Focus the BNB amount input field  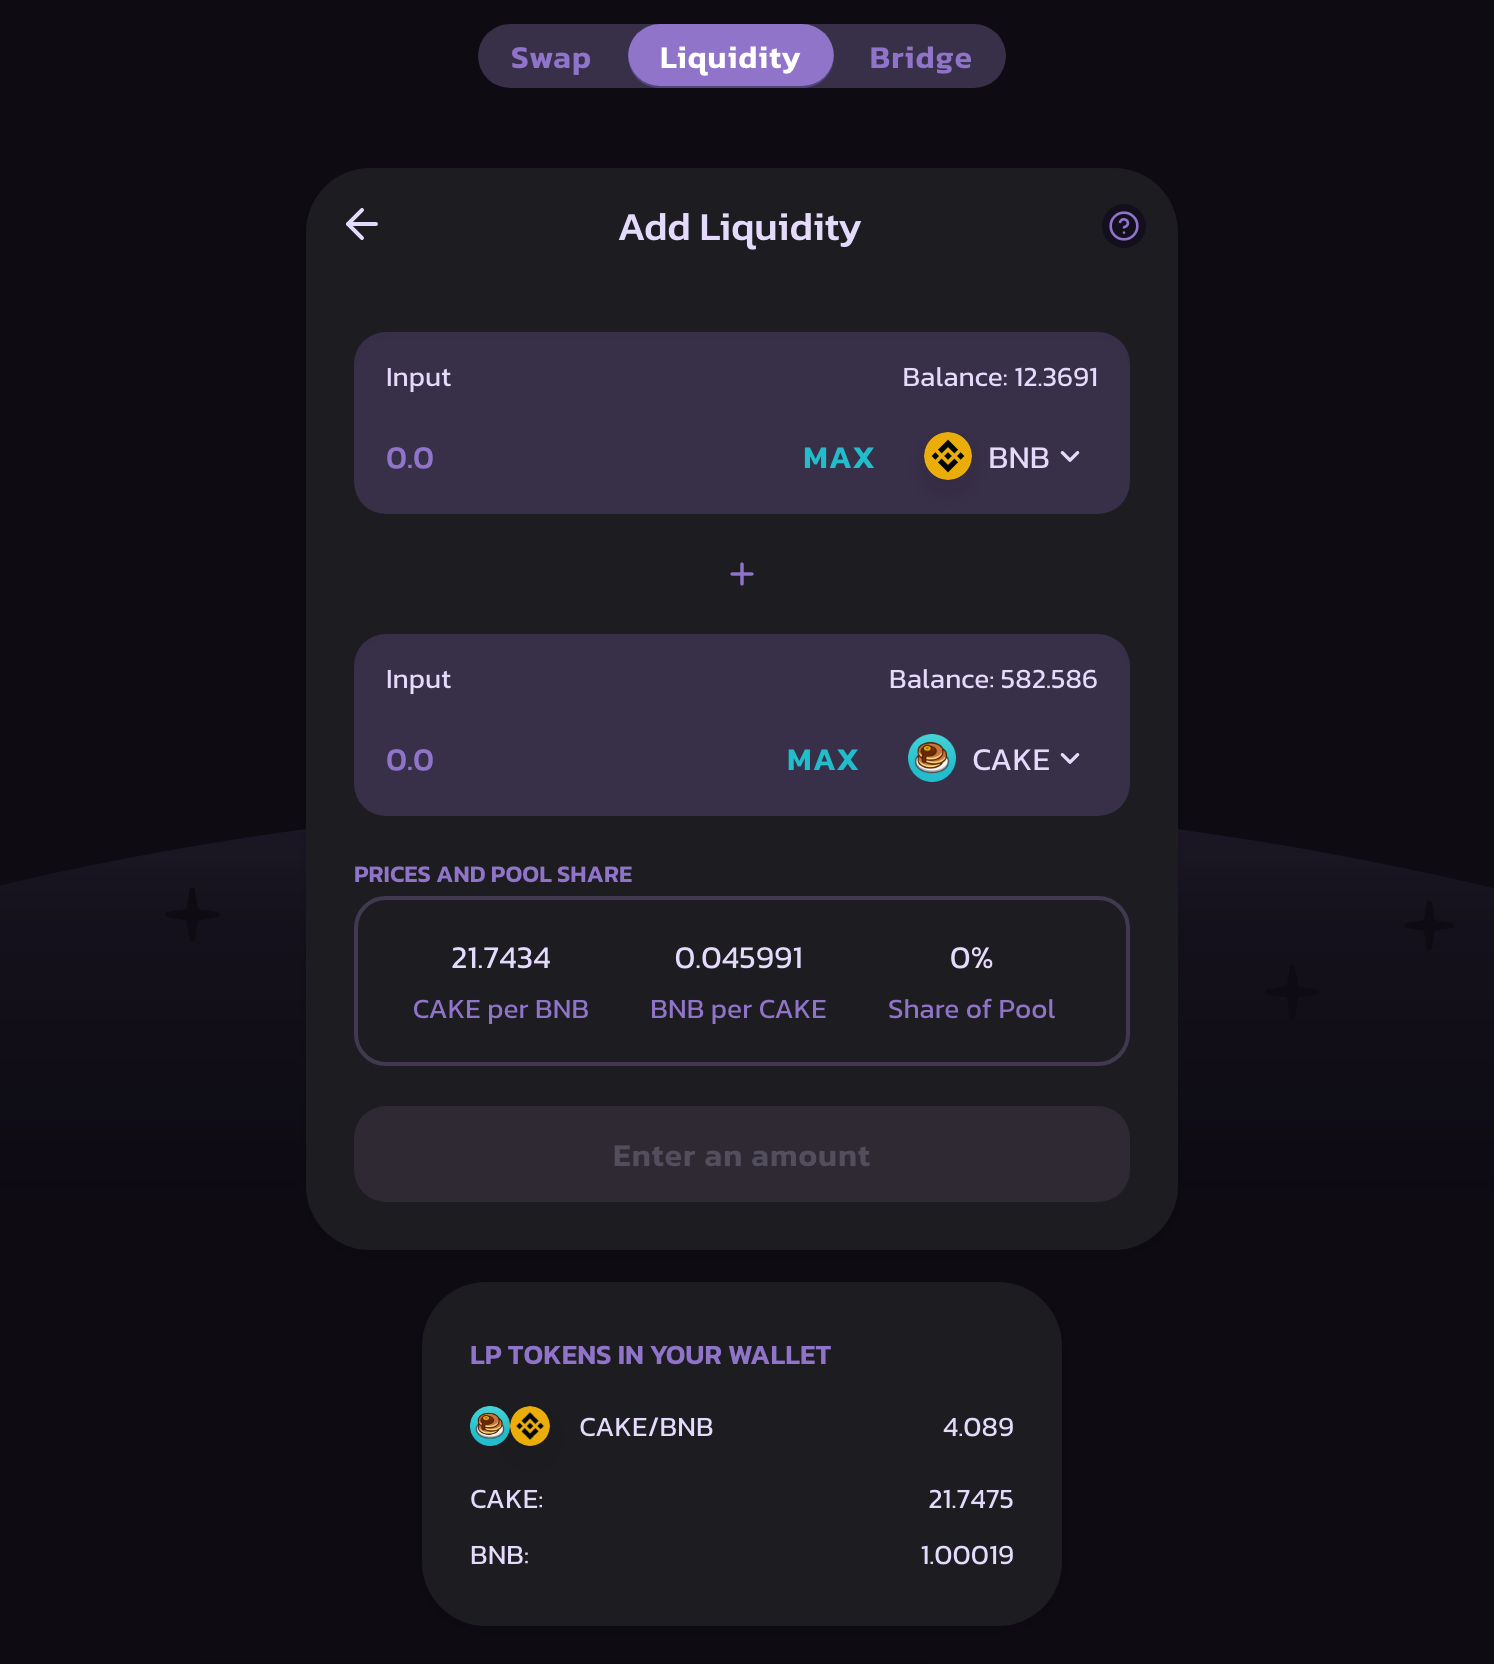[580, 458]
